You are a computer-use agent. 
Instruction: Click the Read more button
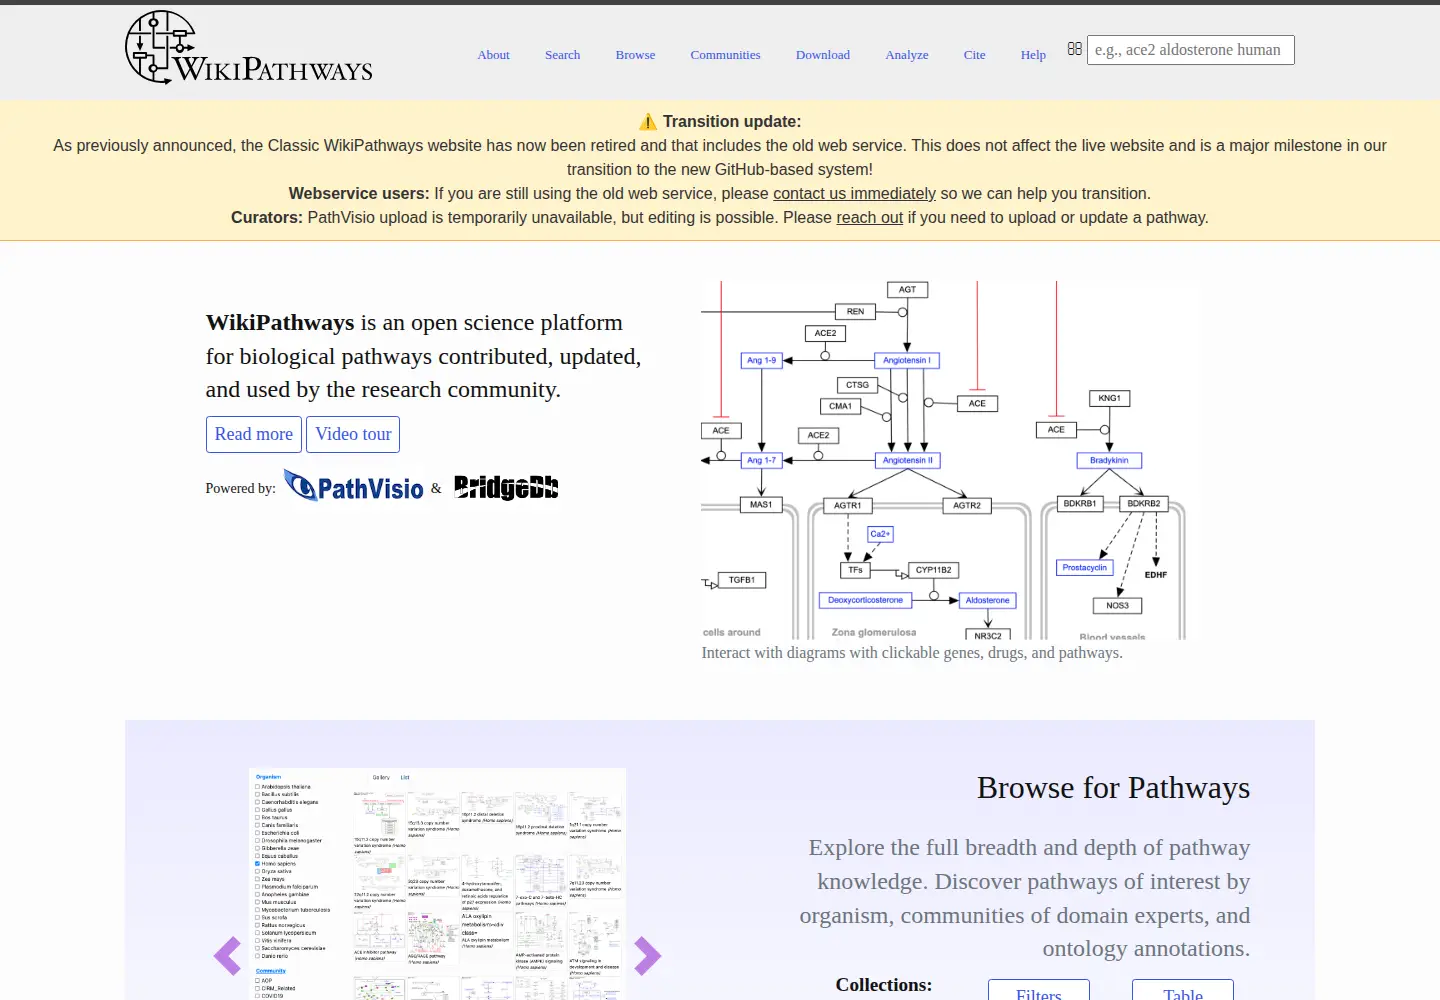[x=254, y=434]
